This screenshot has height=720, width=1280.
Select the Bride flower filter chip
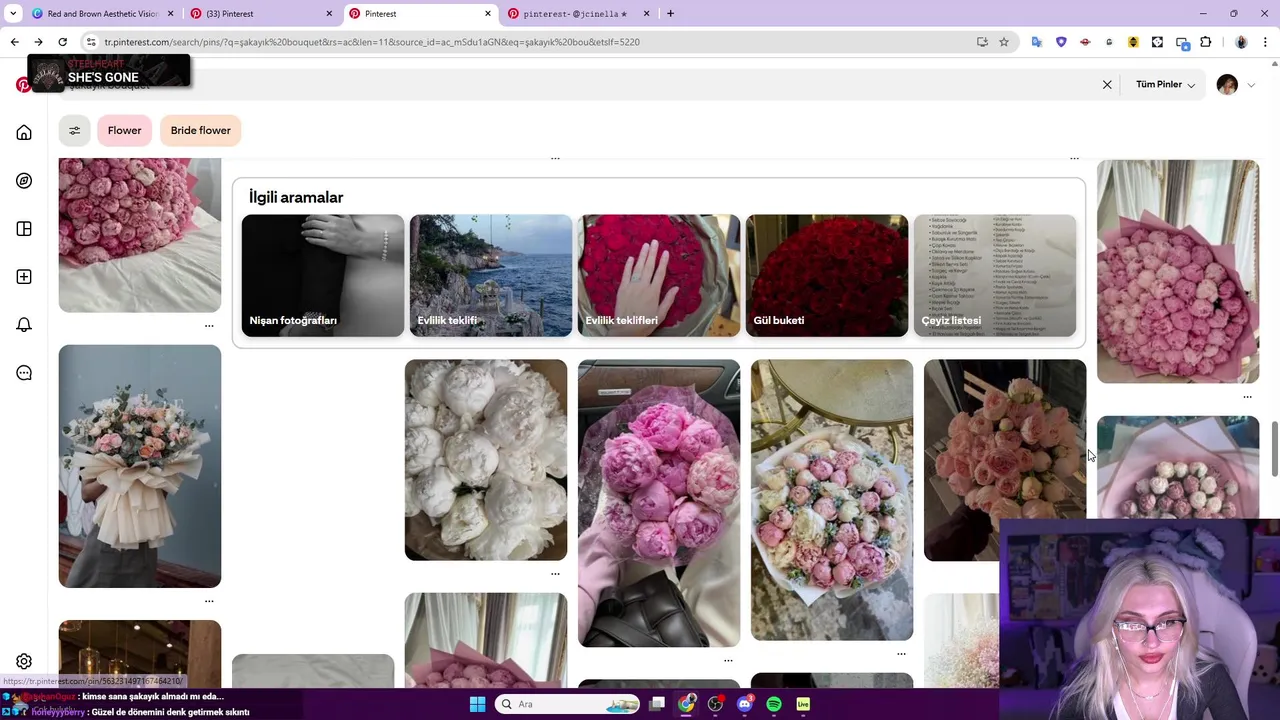[x=201, y=130]
